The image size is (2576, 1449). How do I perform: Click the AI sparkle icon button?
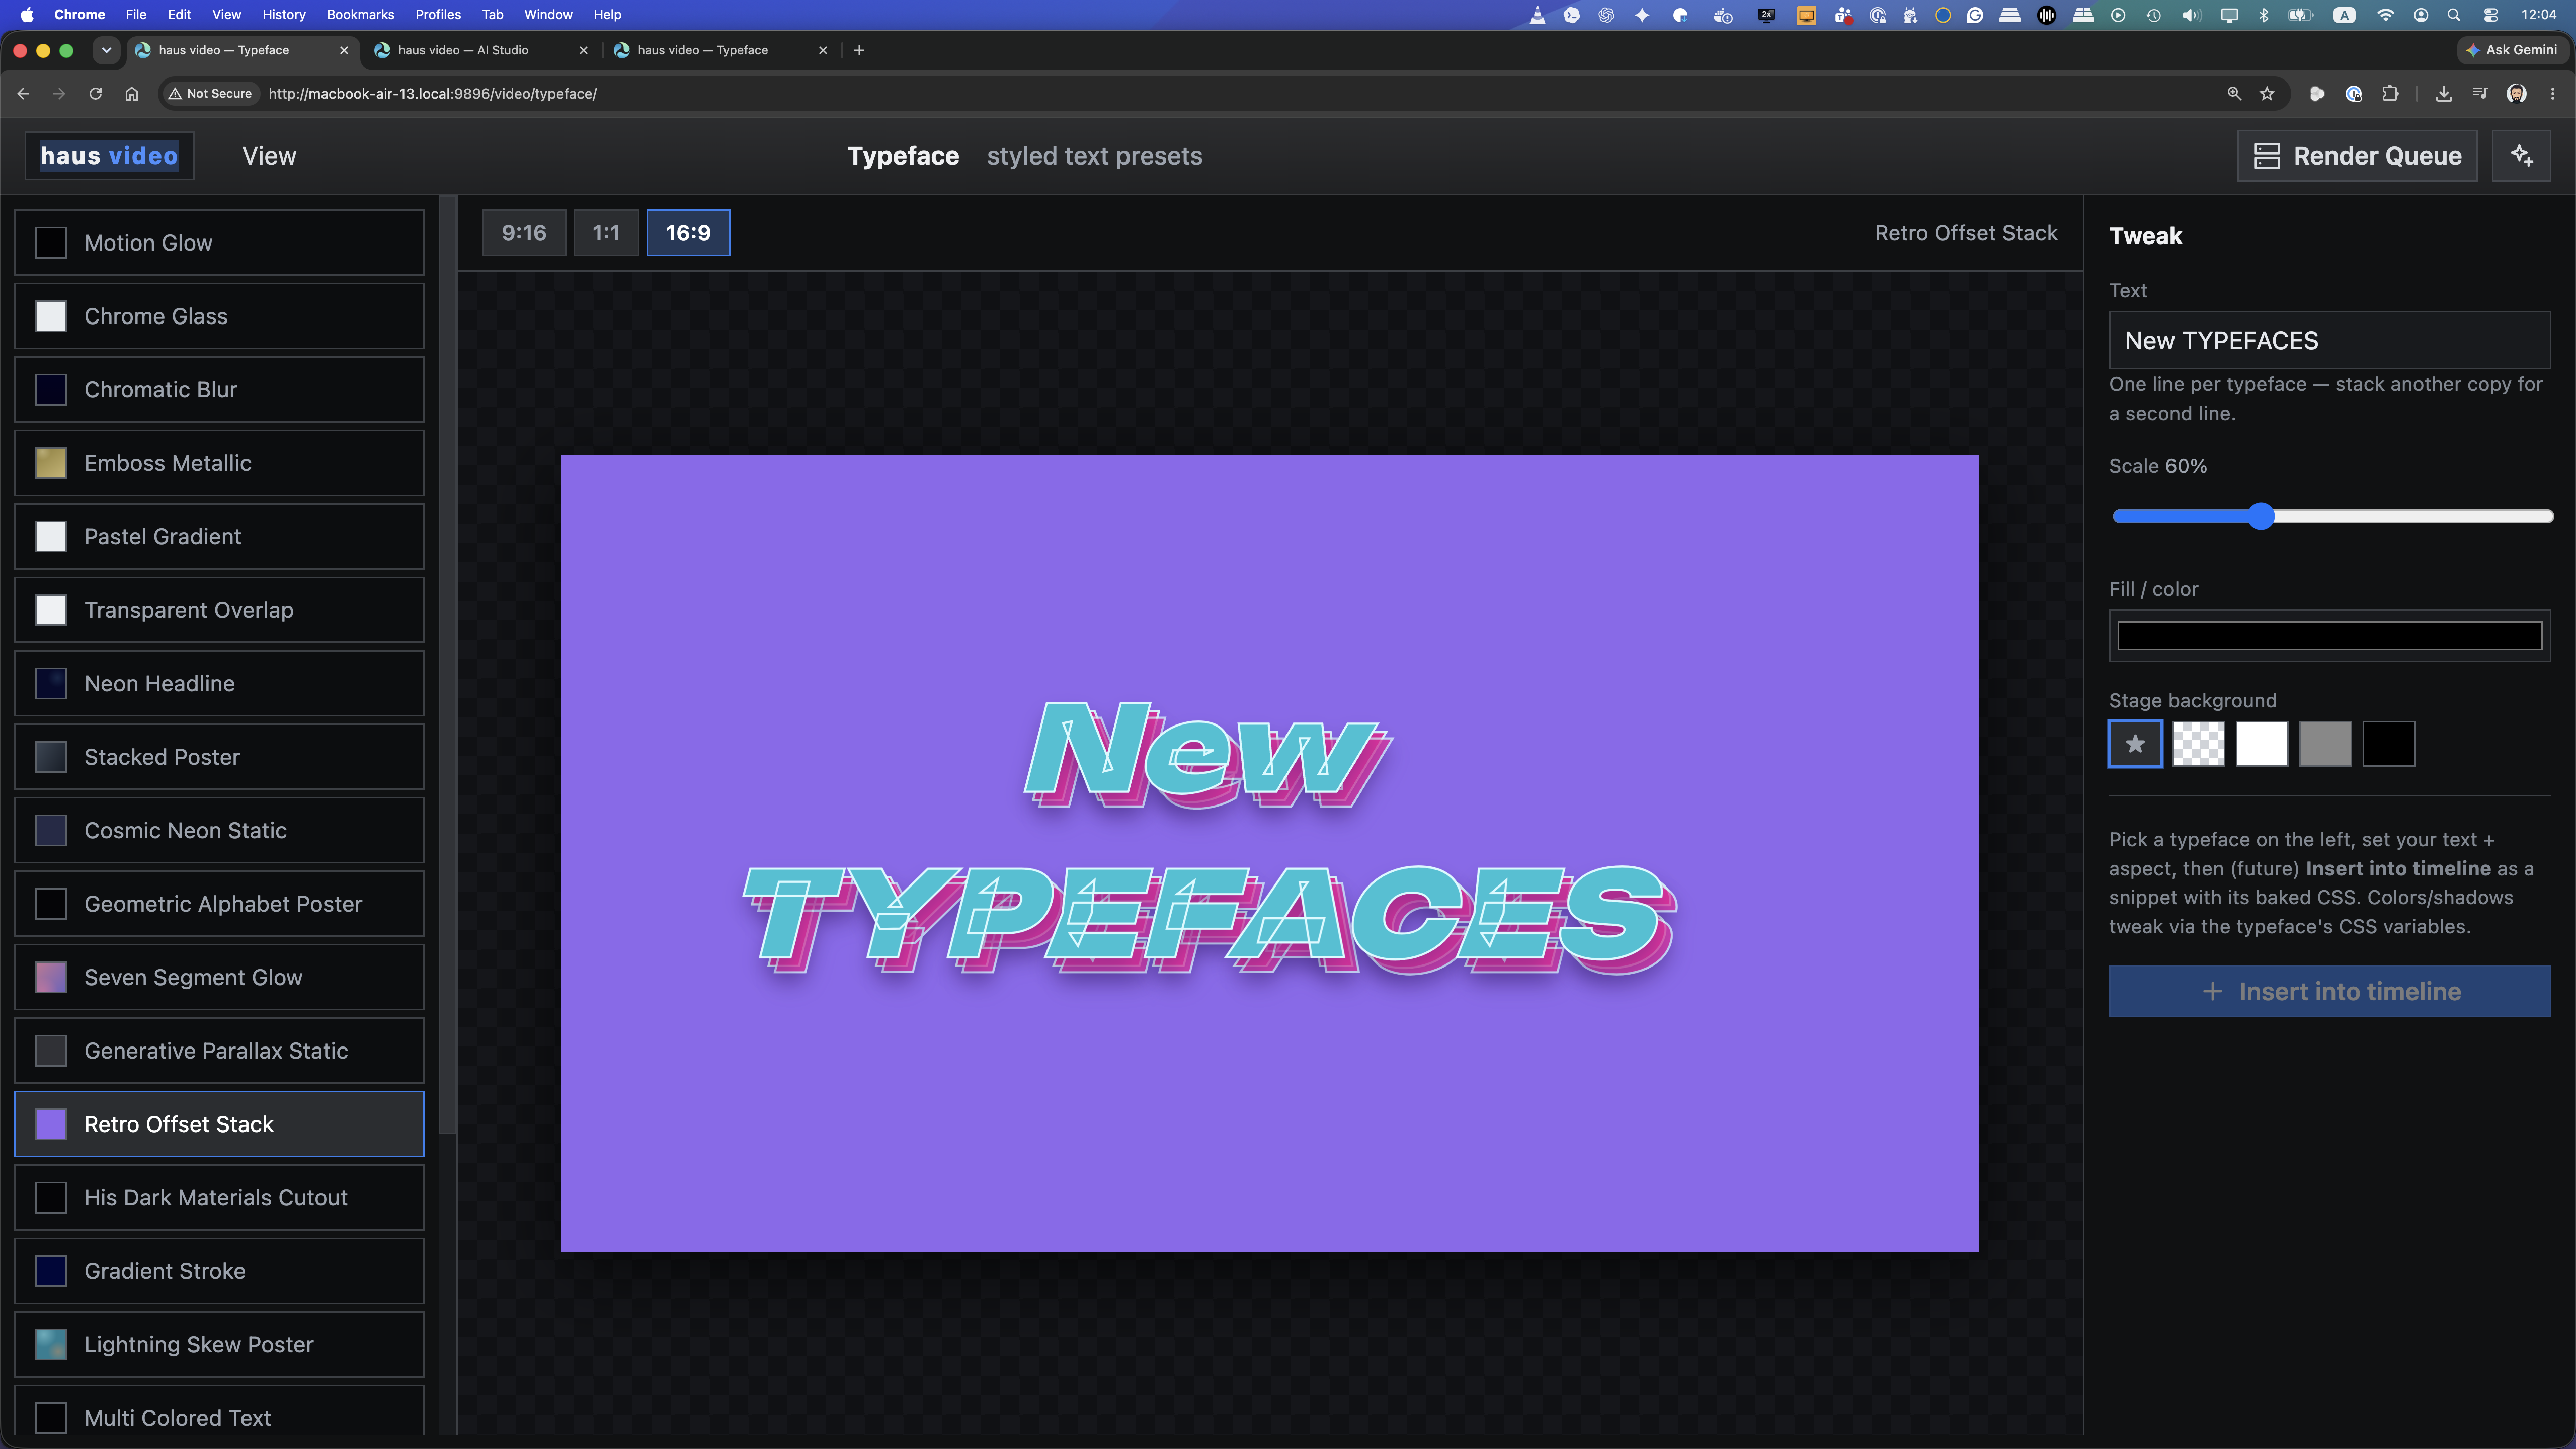(x=2521, y=156)
